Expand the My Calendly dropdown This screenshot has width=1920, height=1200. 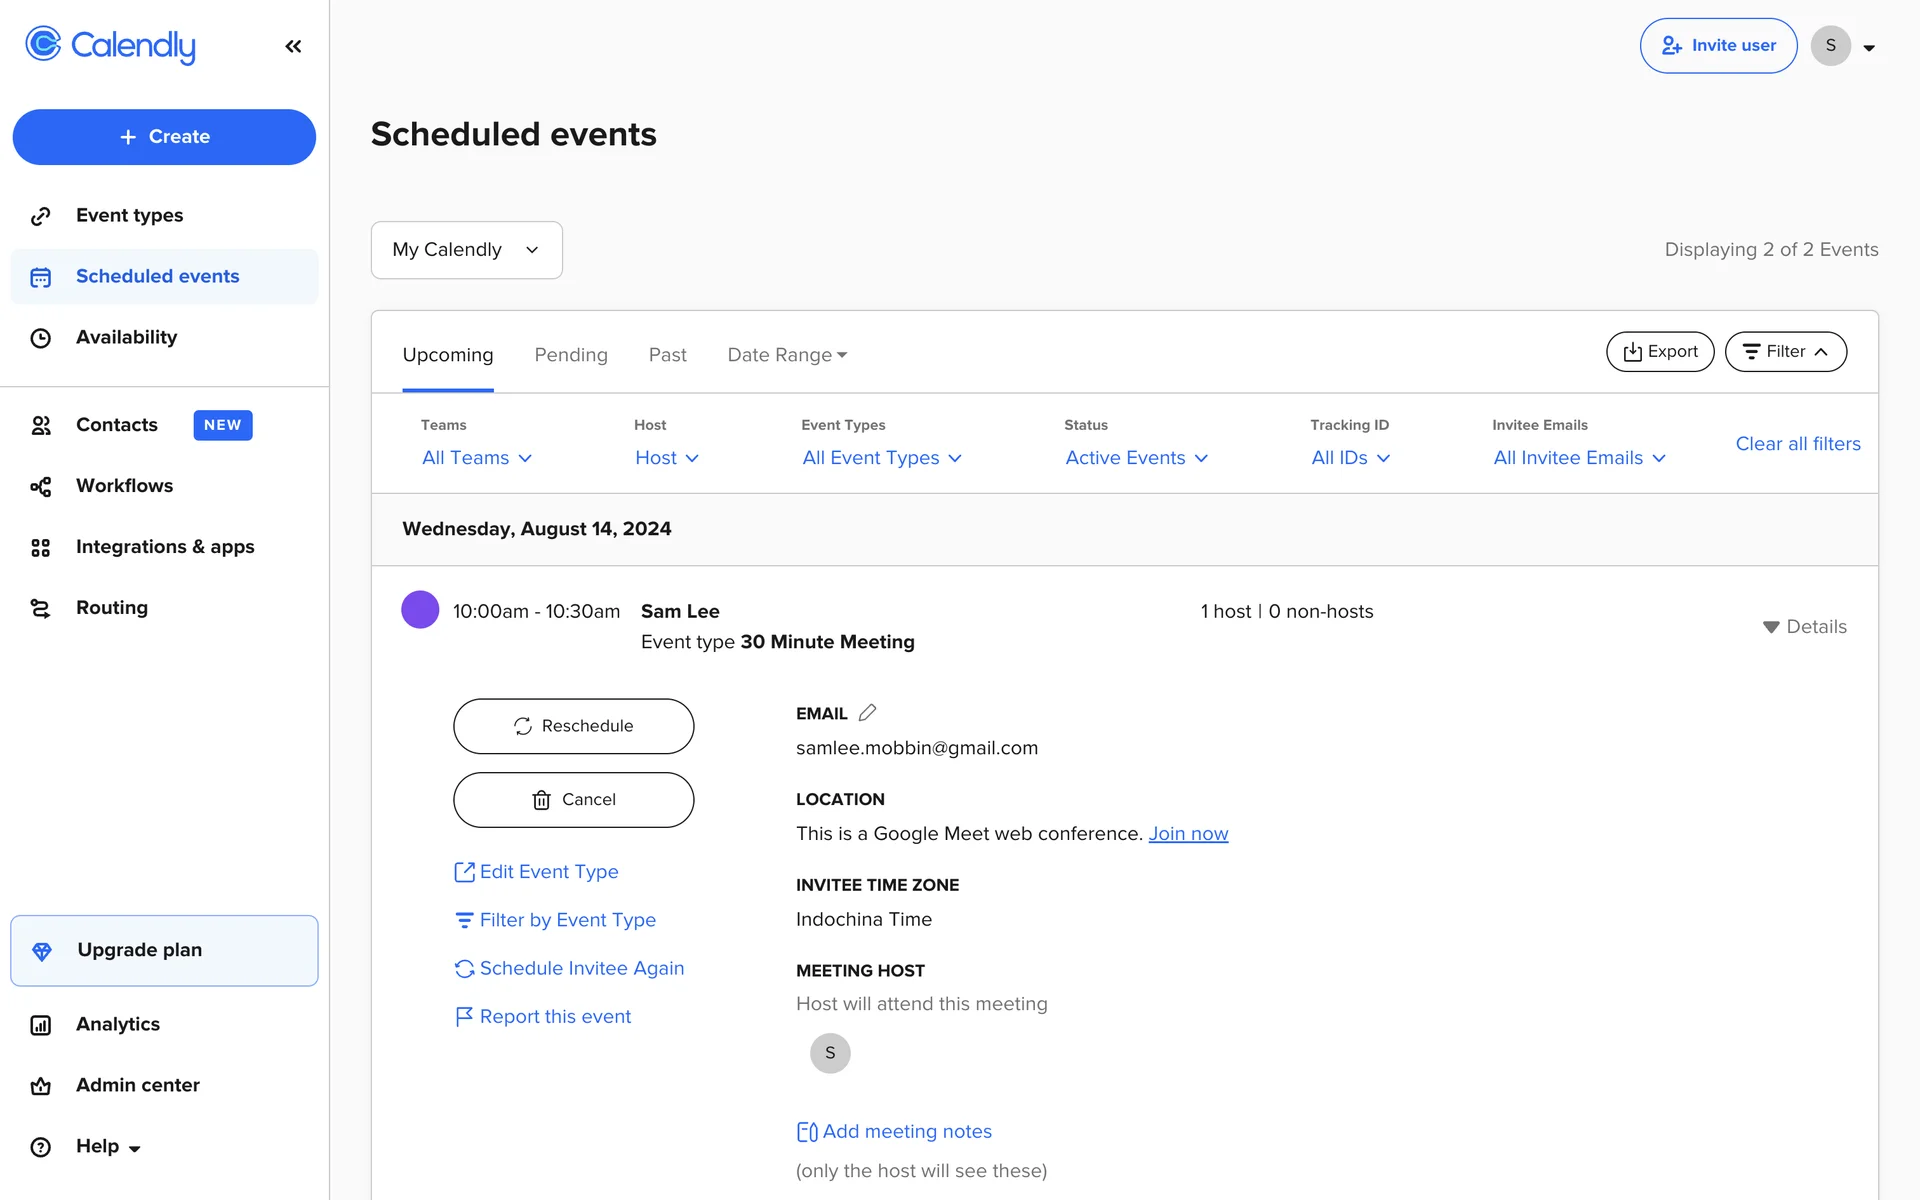tap(466, 250)
